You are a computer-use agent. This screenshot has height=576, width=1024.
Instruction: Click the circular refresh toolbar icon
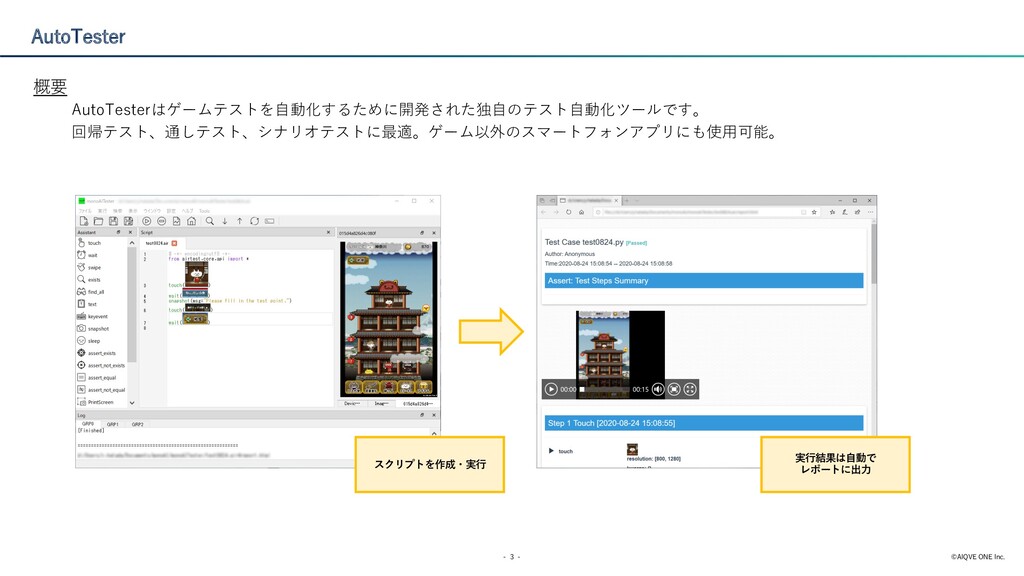tap(254, 221)
